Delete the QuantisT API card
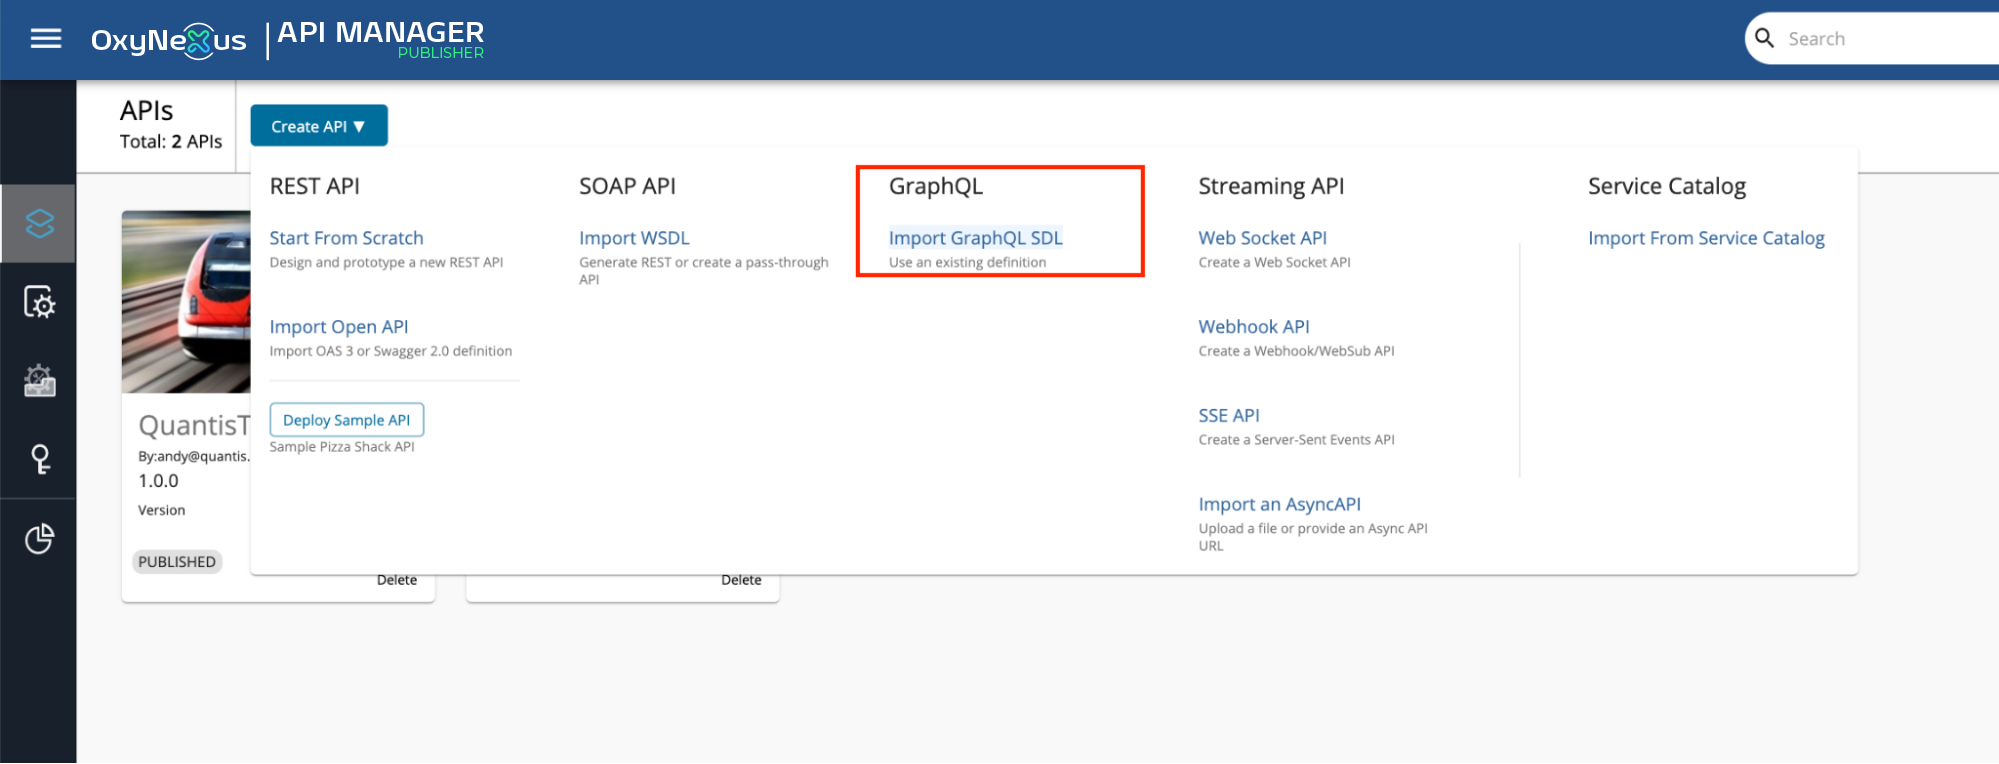The width and height of the screenshot is (1999, 764). pos(397,581)
